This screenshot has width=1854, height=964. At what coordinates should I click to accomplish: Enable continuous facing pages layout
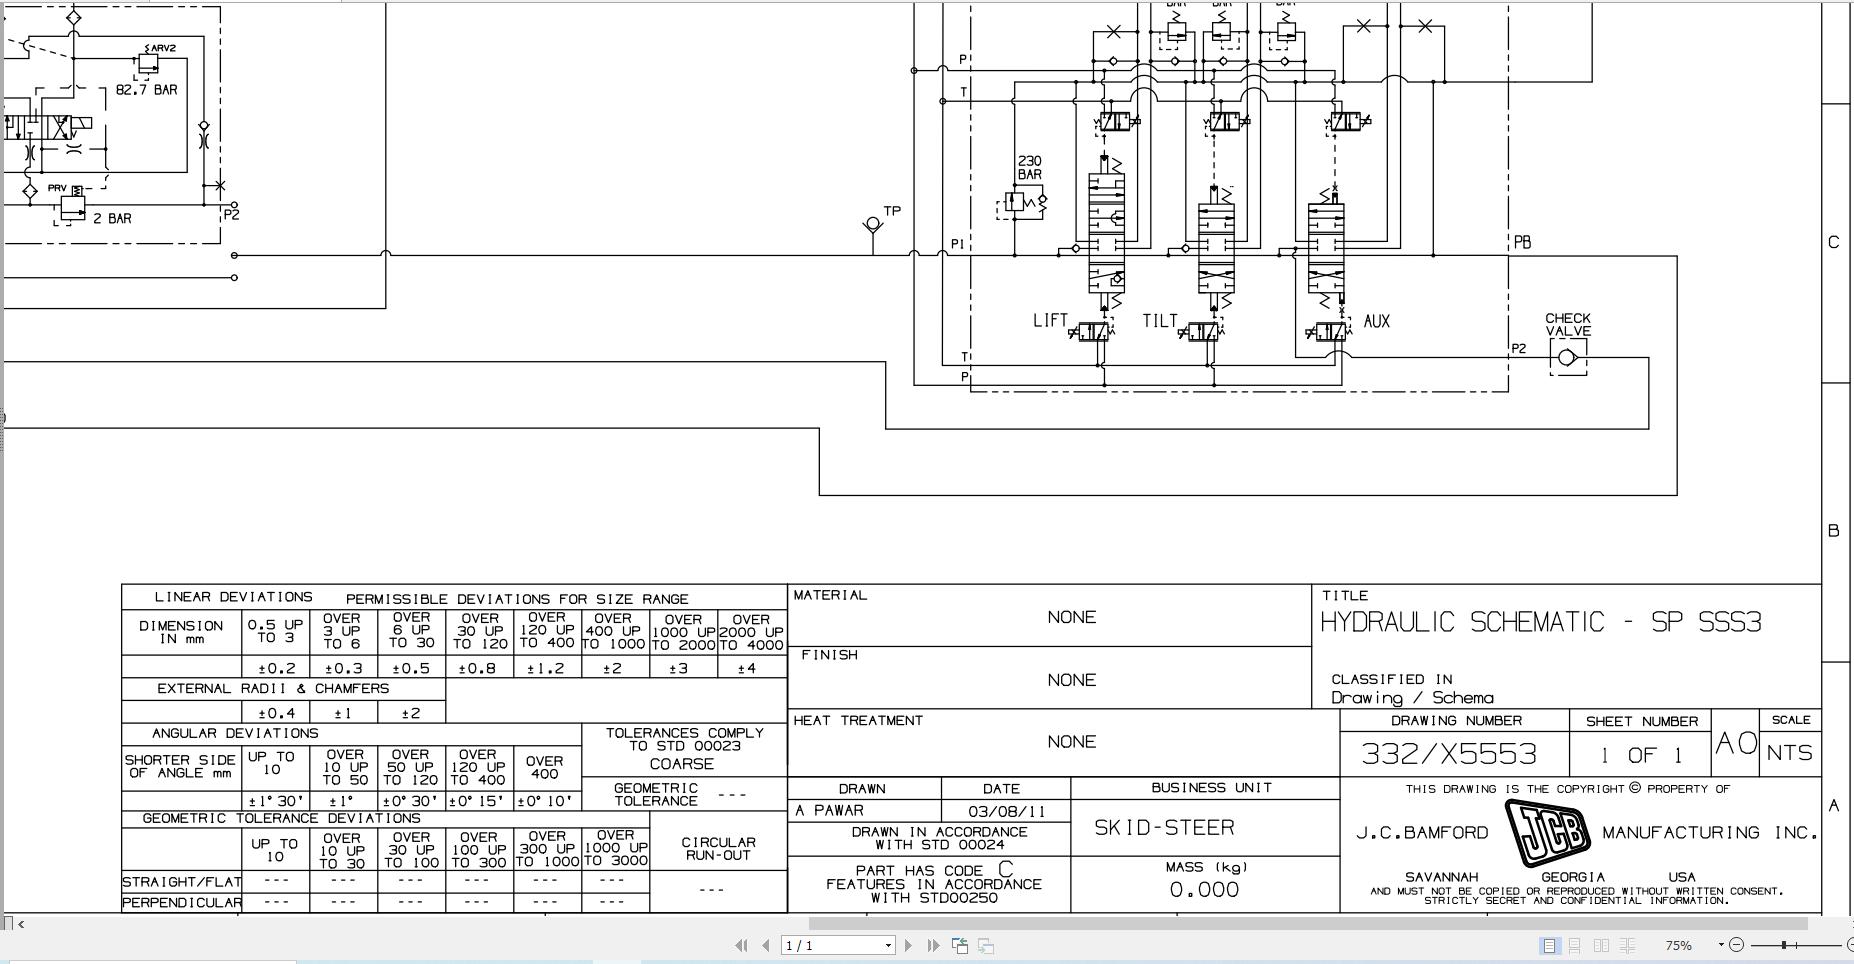pyautogui.click(x=1627, y=945)
